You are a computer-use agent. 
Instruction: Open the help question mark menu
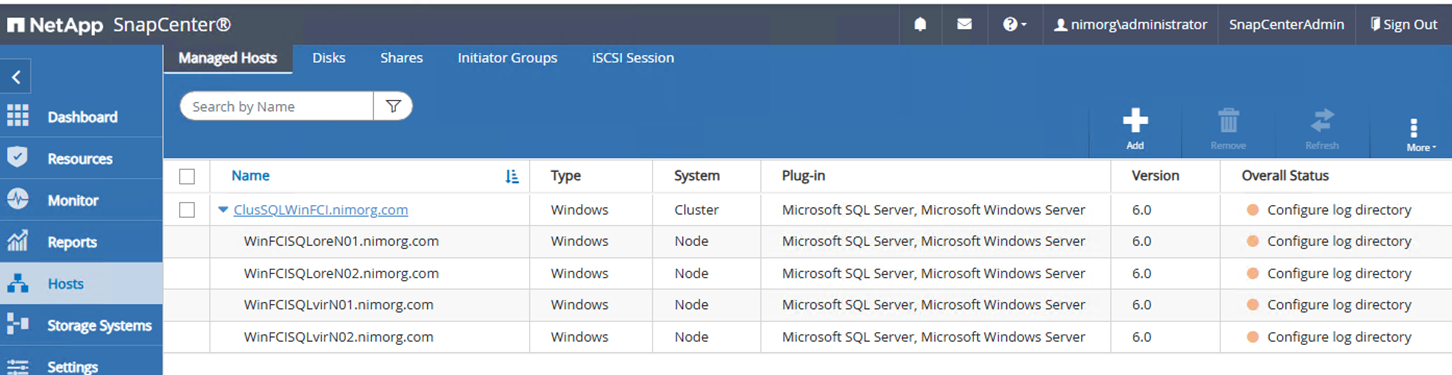click(1014, 24)
